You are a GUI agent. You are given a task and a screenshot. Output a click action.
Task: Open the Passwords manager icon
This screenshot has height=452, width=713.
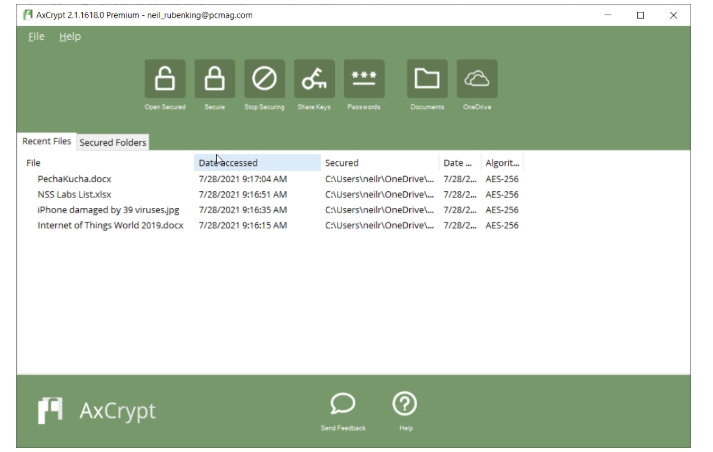tap(364, 80)
